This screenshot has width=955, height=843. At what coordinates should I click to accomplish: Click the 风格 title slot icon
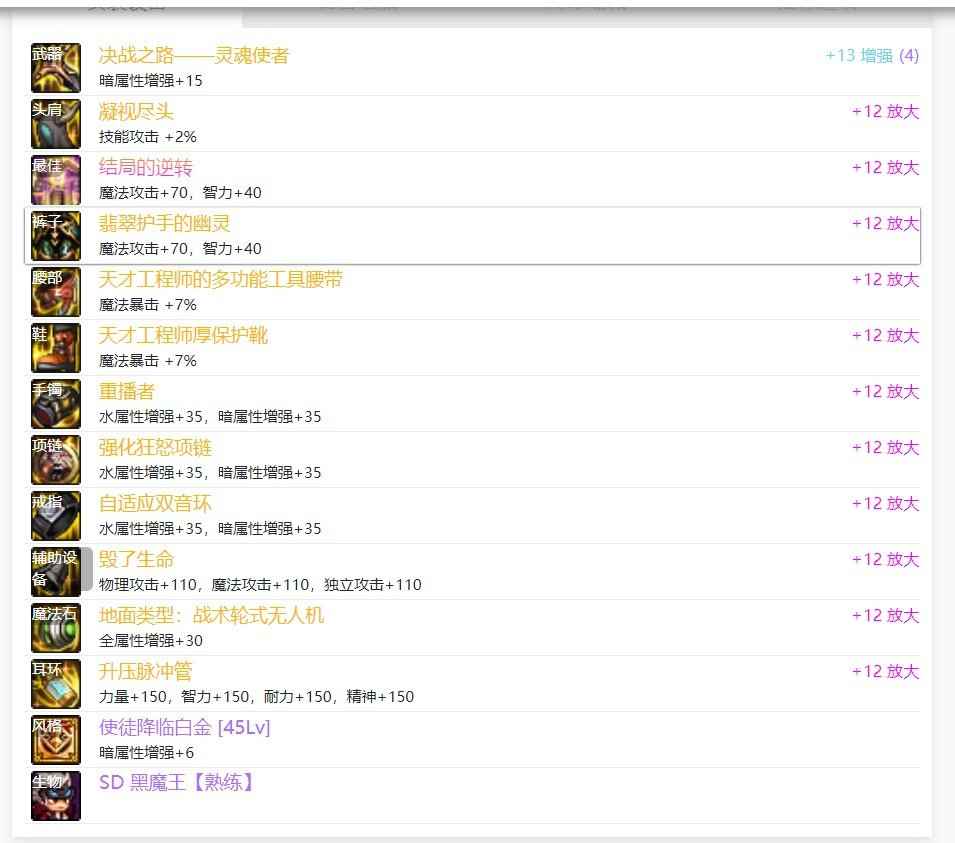[x=55, y=740]
